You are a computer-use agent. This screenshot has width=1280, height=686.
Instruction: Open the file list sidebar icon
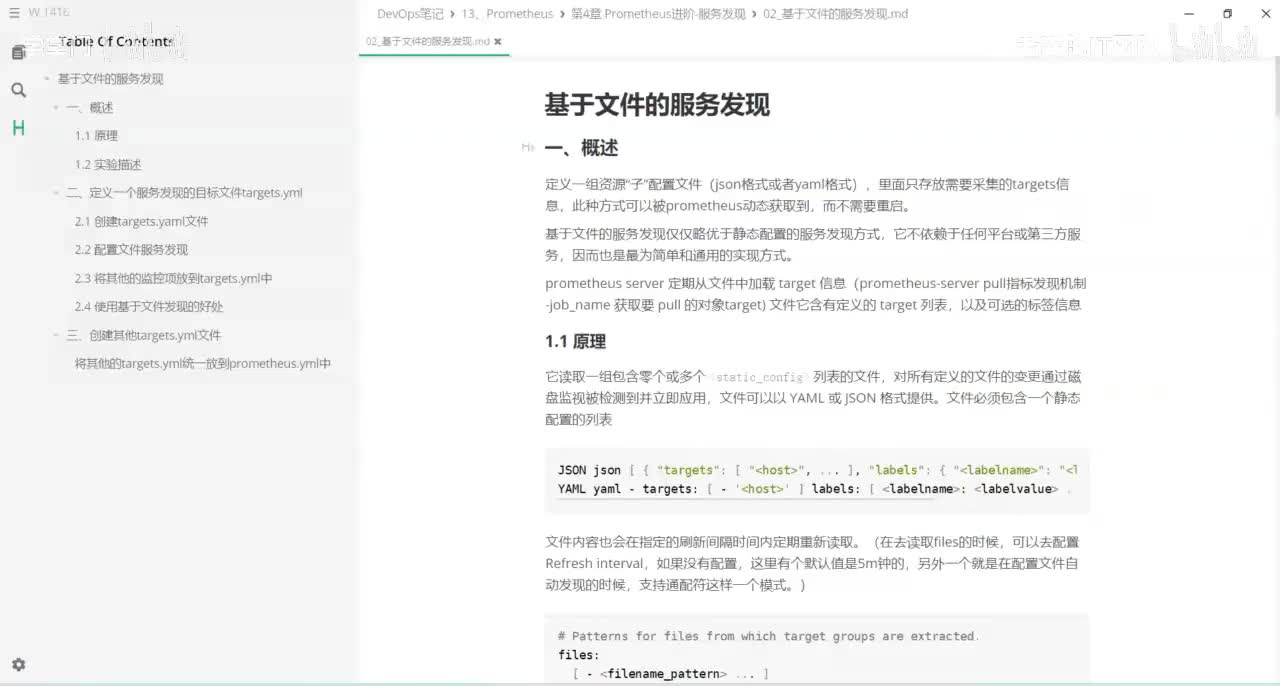18,52
